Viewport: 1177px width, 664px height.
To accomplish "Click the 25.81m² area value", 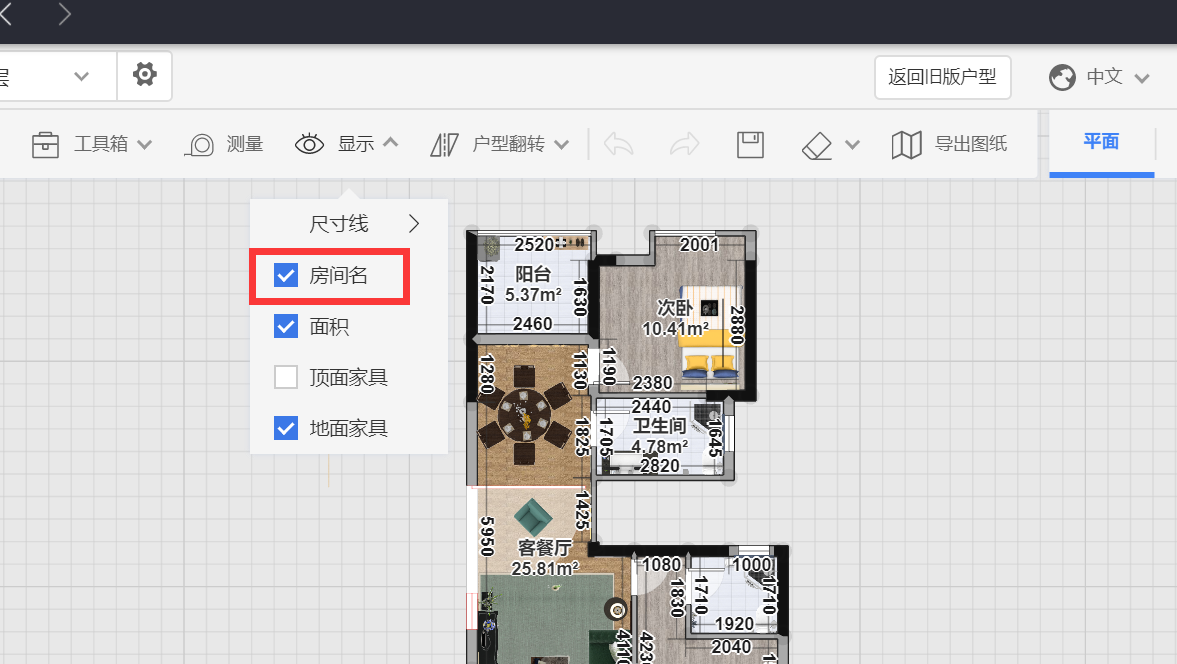I will point(545,569).
